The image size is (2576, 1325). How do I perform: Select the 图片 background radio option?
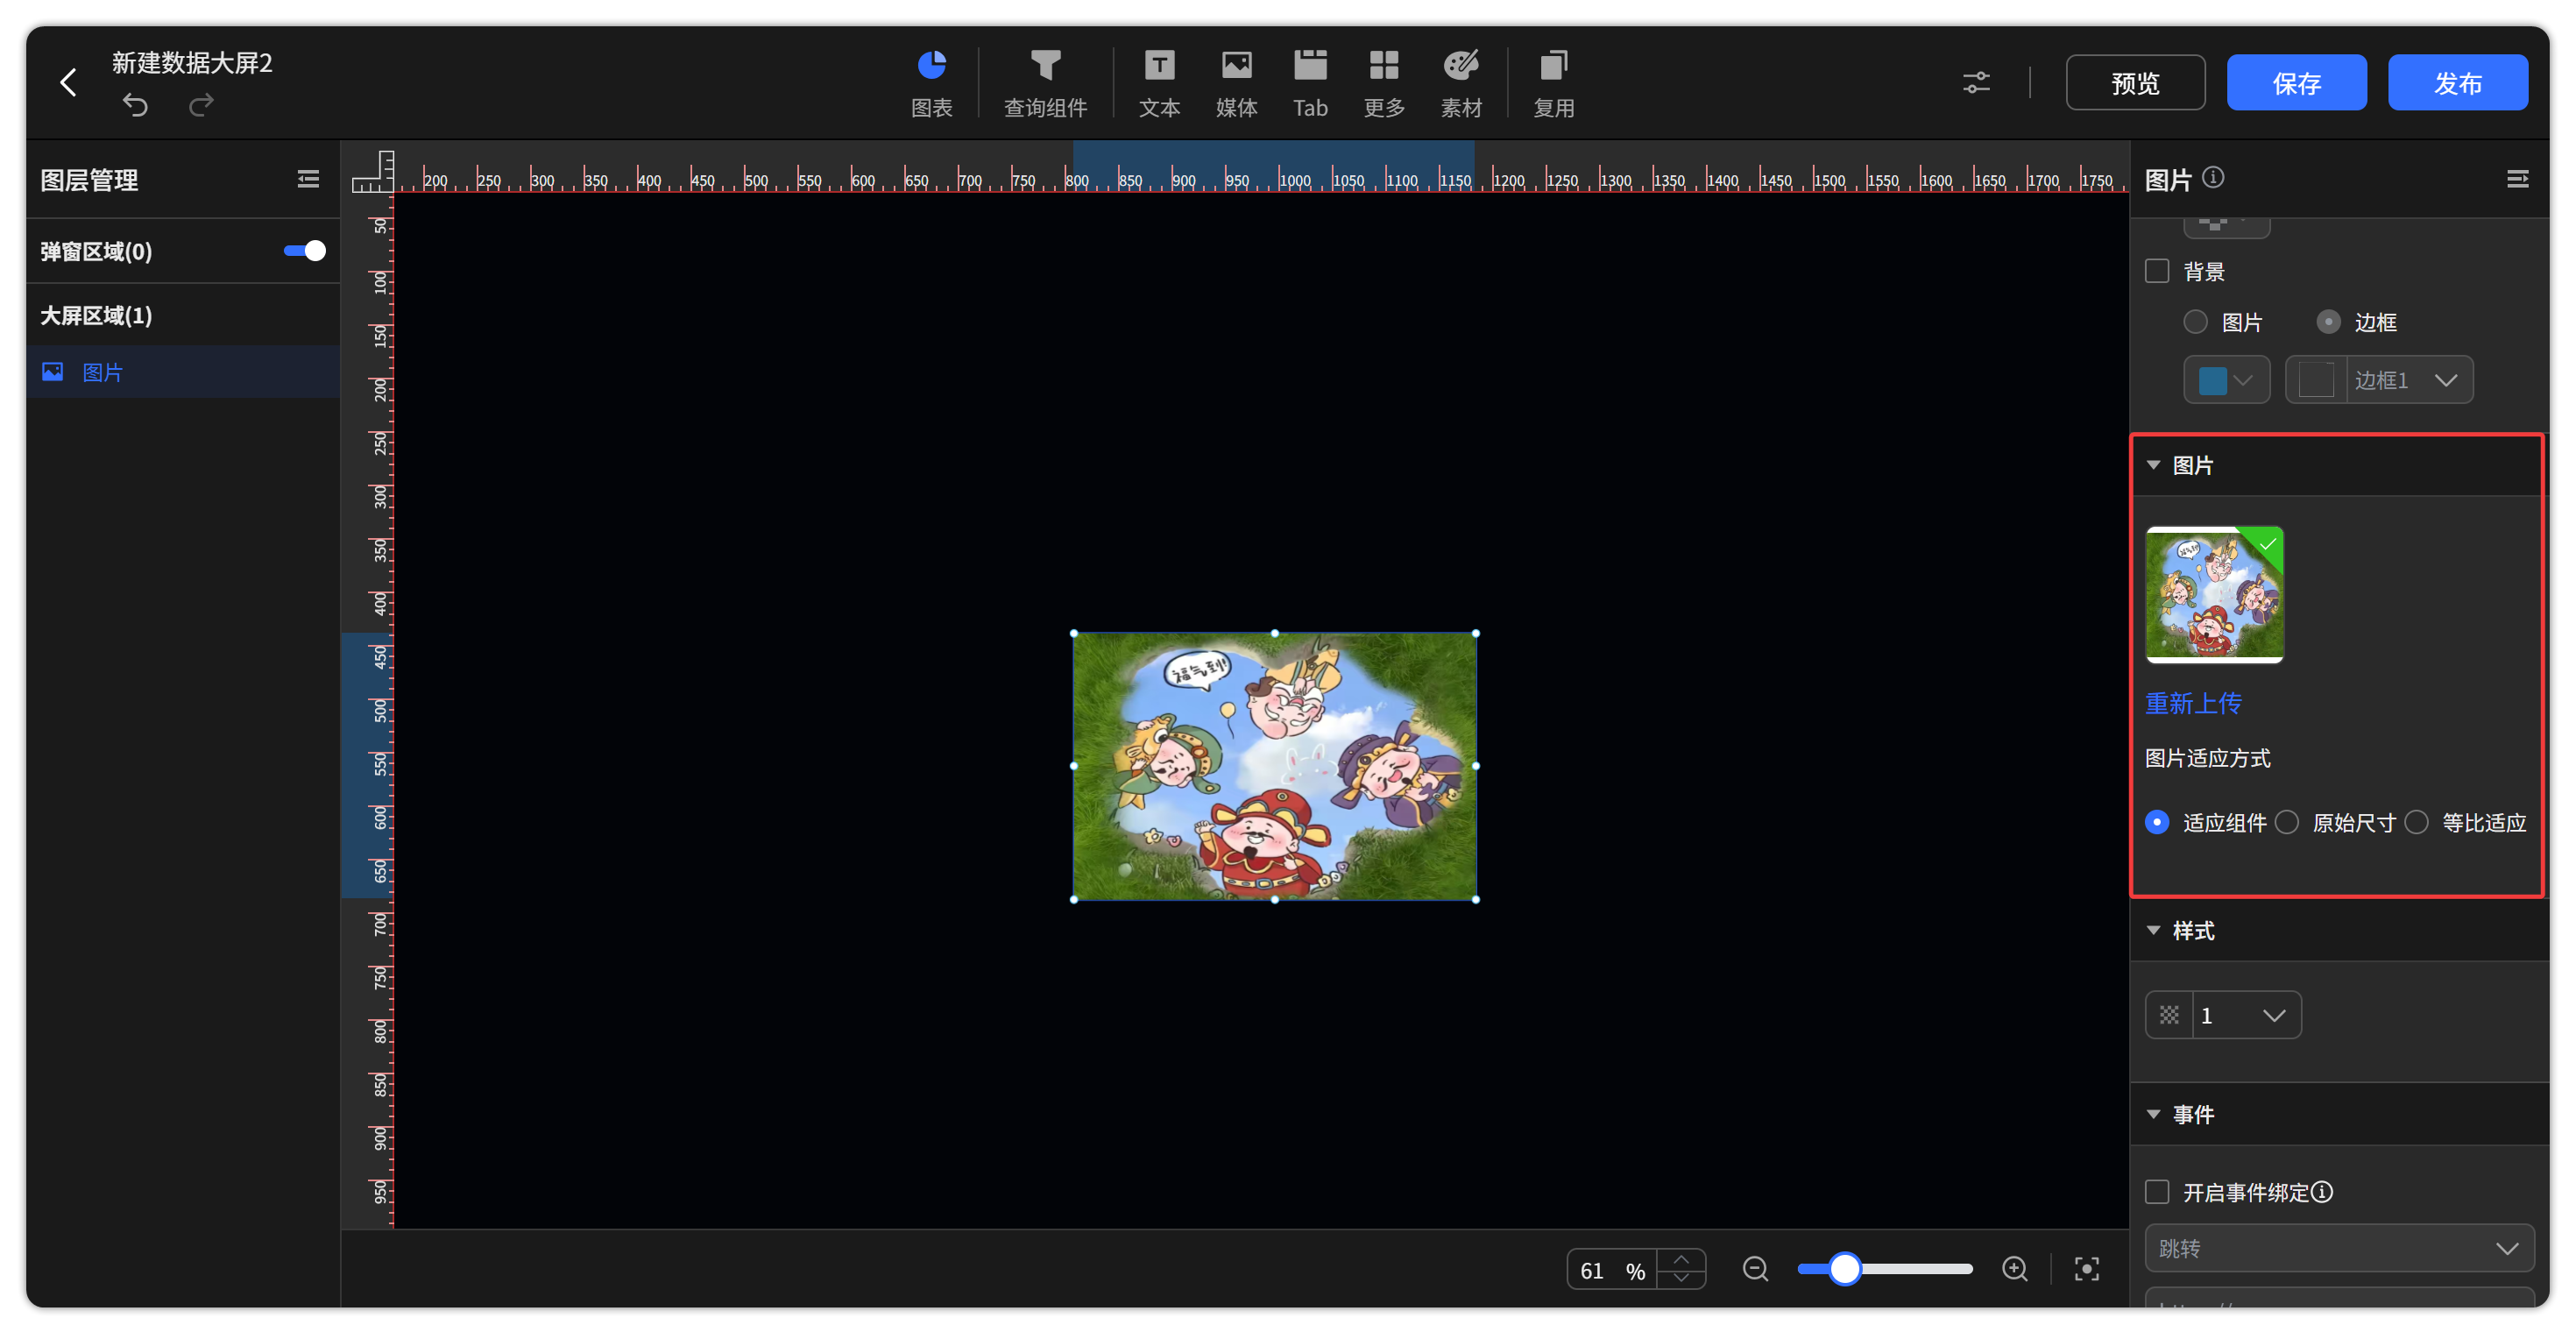(2195, 322)
